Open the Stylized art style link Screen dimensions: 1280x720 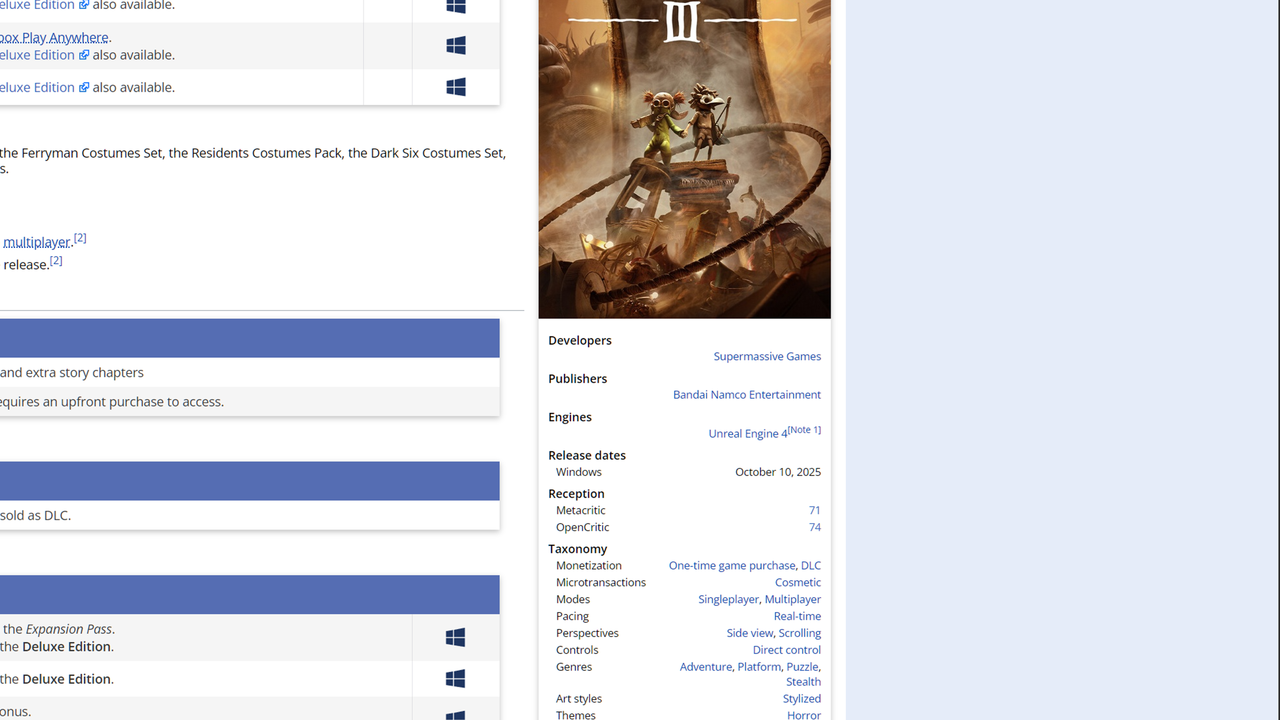point(802,699)
